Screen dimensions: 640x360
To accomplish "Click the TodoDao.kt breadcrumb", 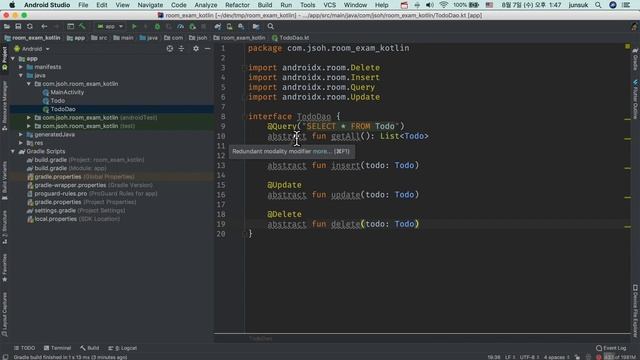I will [x=291, y=38].
